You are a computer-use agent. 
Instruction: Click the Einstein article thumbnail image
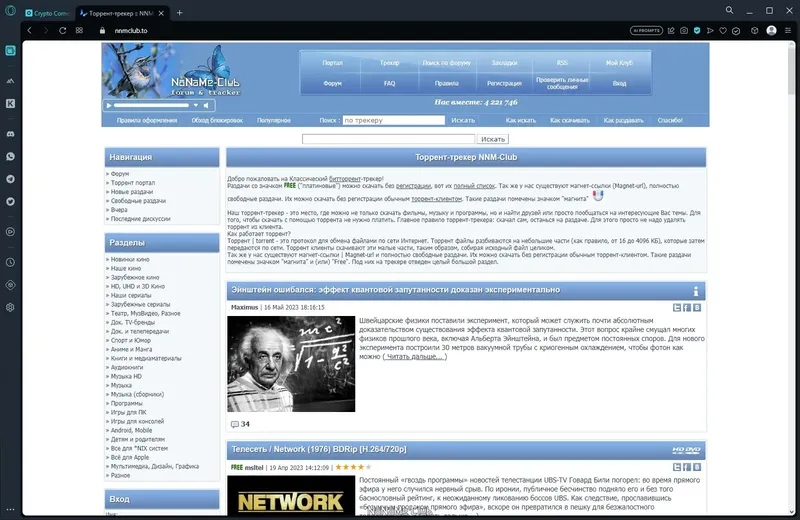(x=291, y=364)
